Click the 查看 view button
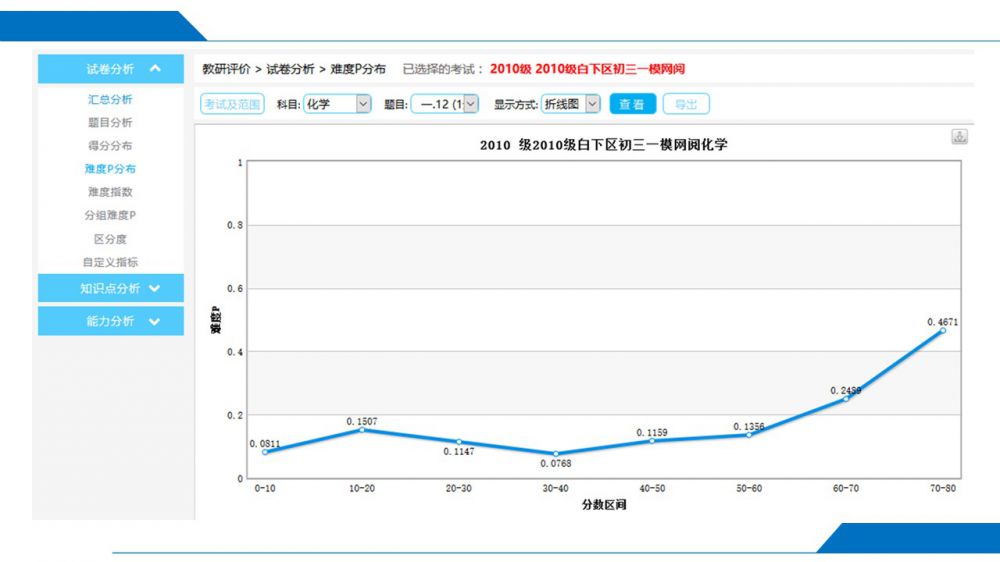1000x562 pixels. (632, 104)
